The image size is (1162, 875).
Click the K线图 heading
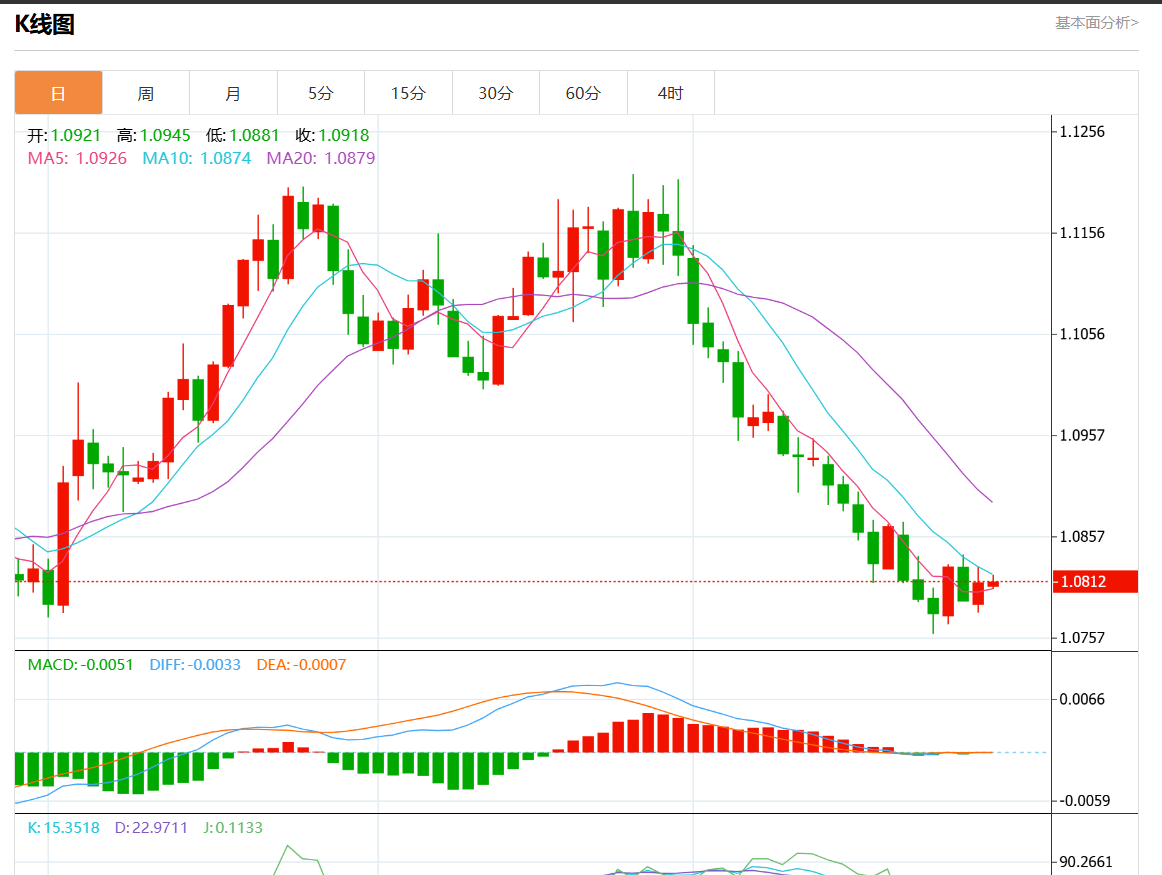pyautogui.click(x=45, y=25)
